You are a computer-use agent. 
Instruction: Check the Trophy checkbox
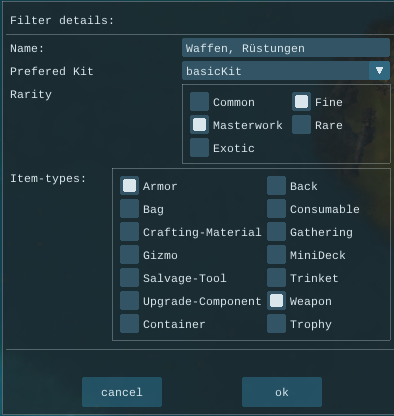click(276, 324)
